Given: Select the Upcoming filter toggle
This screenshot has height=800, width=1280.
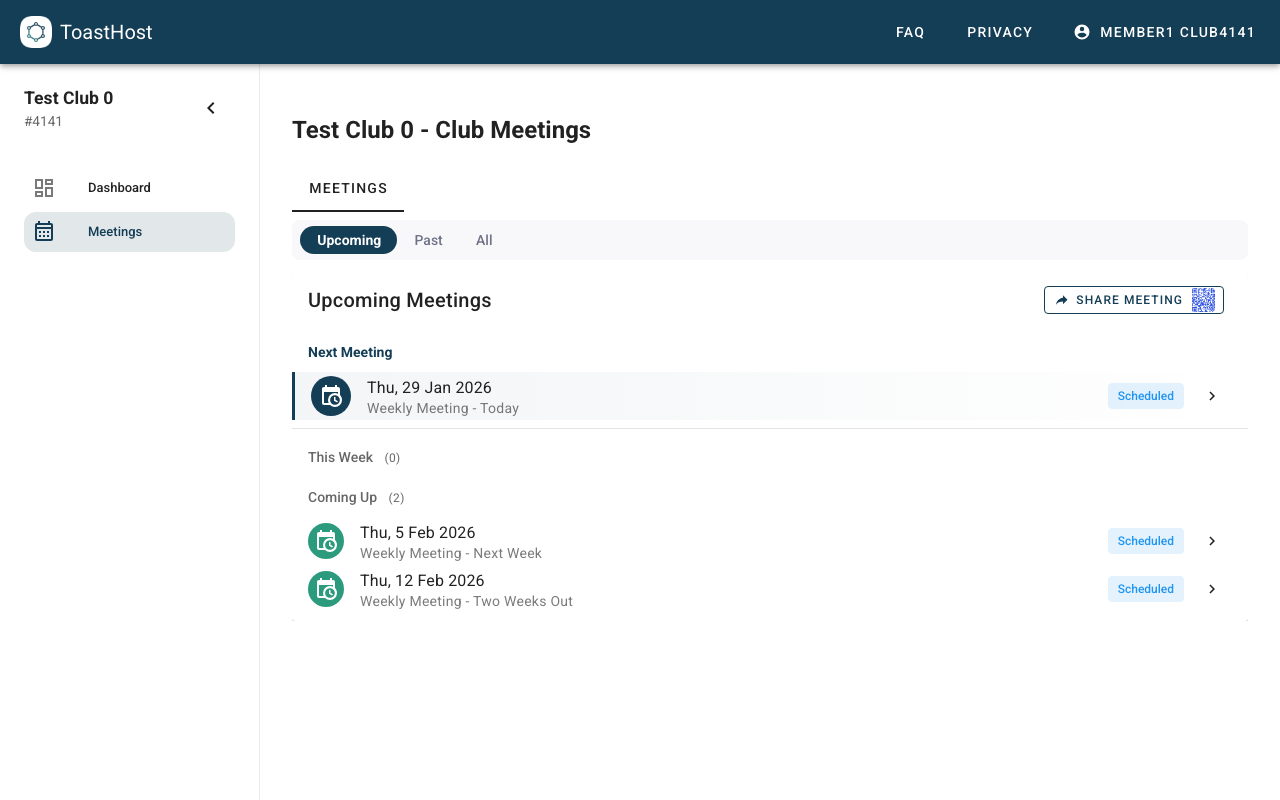Looking at the screenshot, I should click(348, 240).
